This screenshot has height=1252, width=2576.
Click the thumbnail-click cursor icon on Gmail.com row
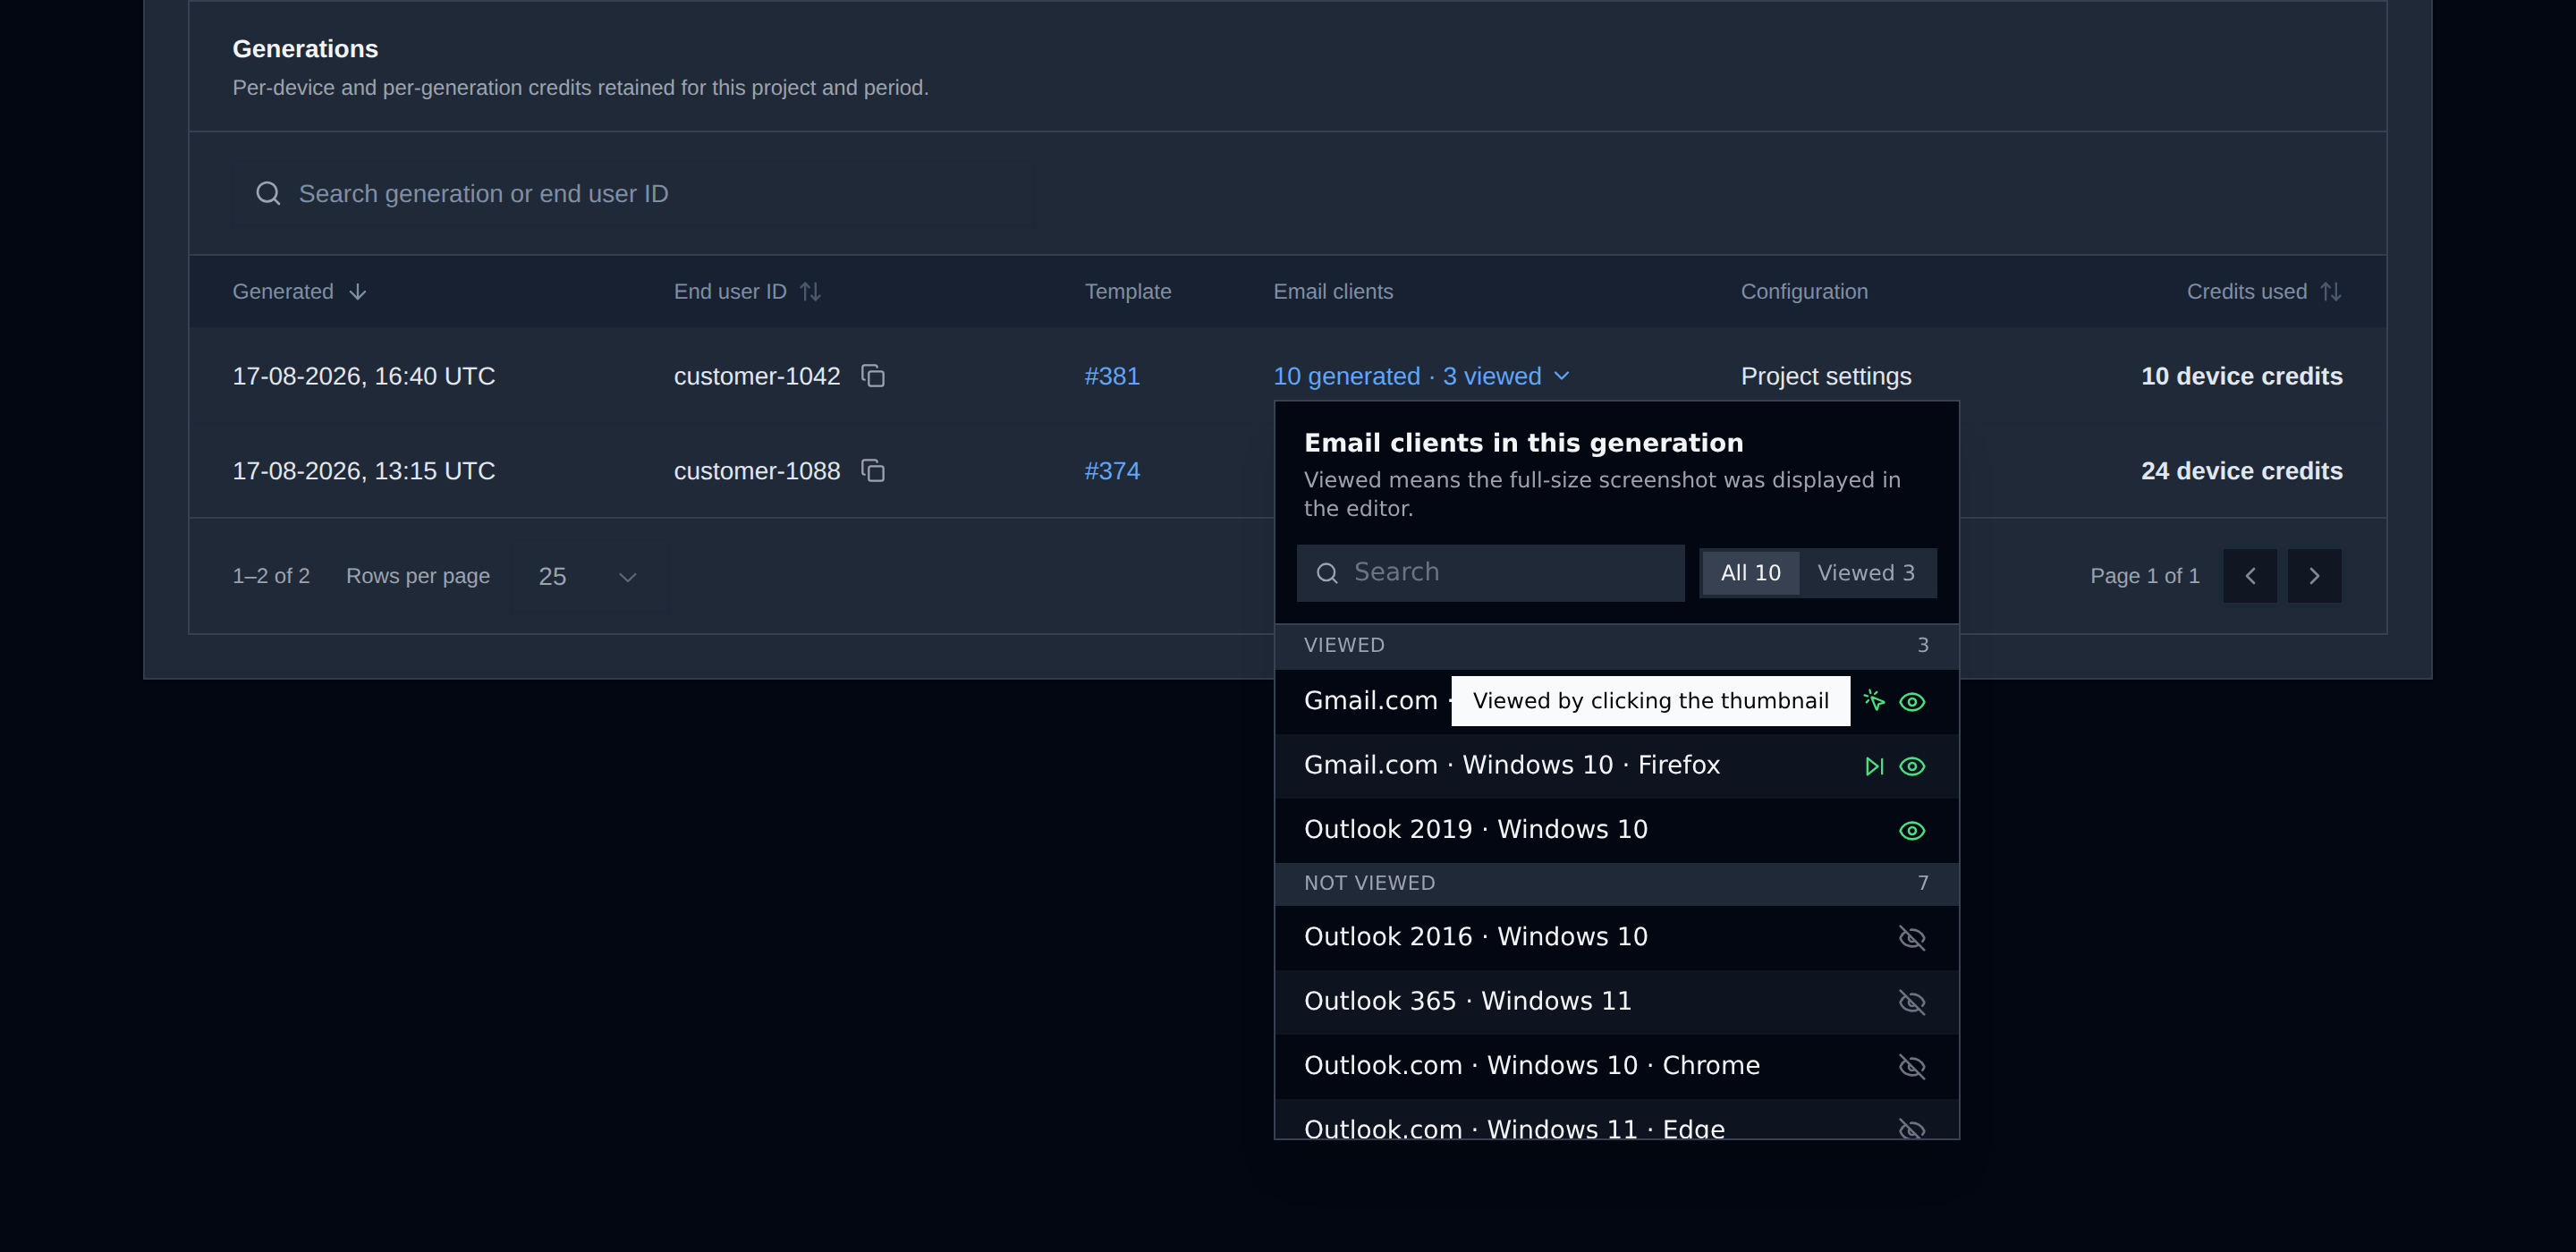[1874, 701]
